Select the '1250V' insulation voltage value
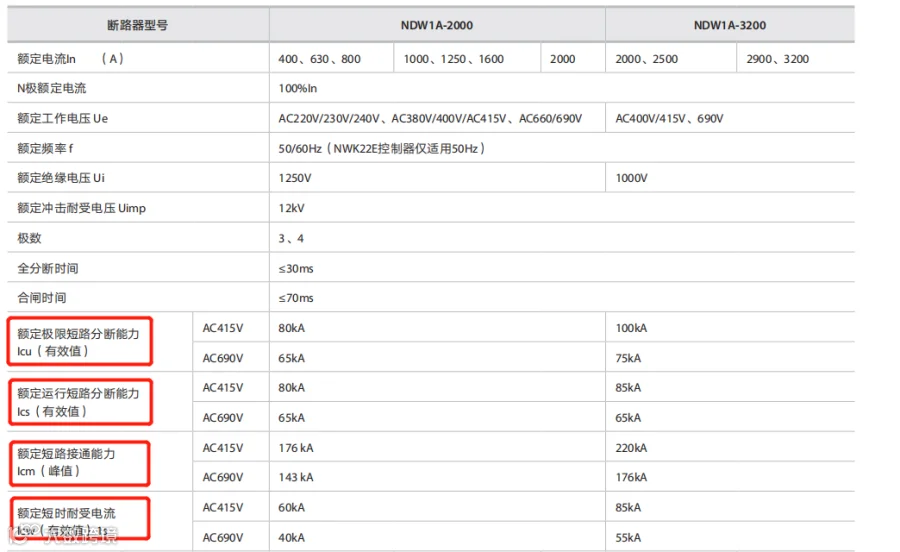900x552 pixels. [x=295, y=178]
